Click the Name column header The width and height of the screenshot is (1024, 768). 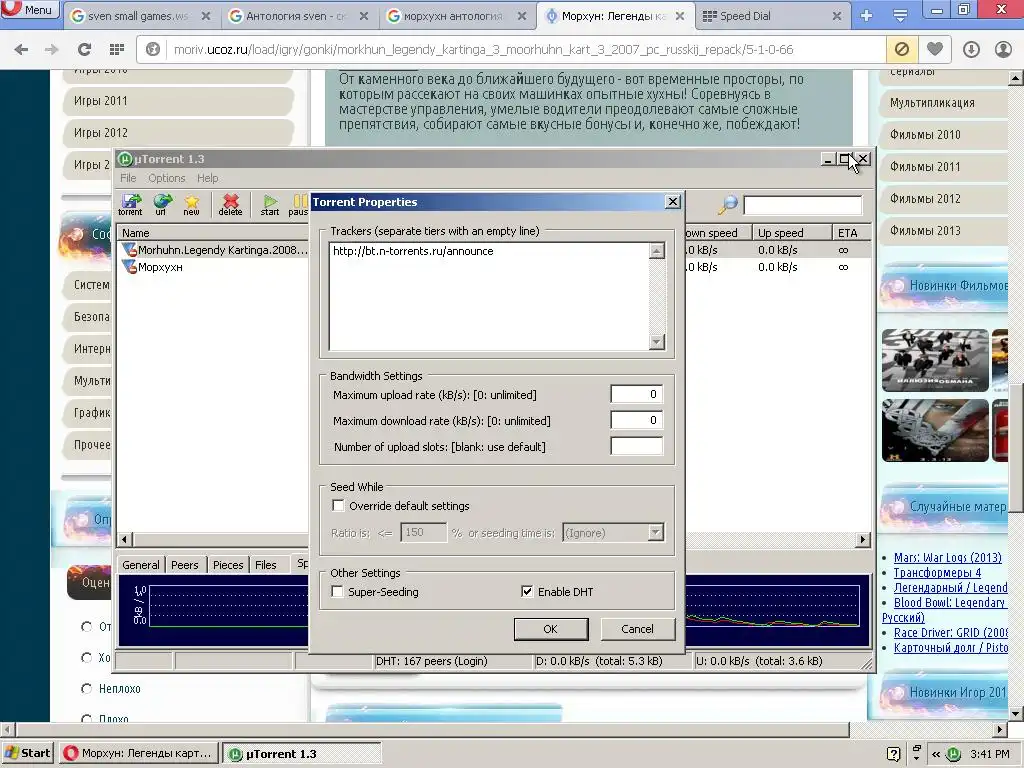click(x=213, y=233)
